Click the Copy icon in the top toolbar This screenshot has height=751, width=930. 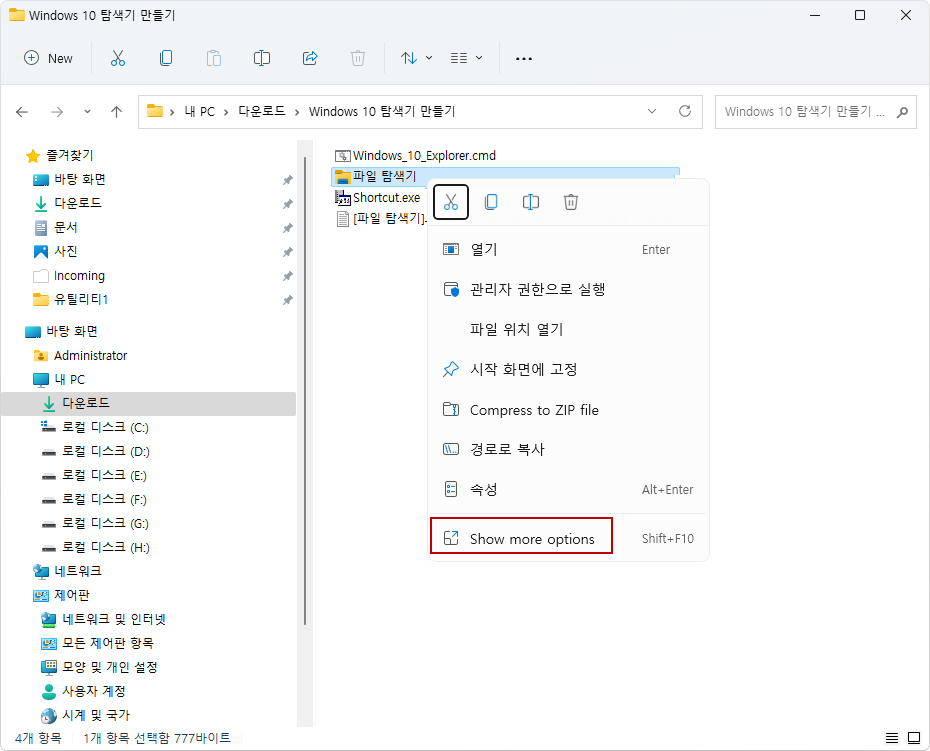tap(166, 58)
